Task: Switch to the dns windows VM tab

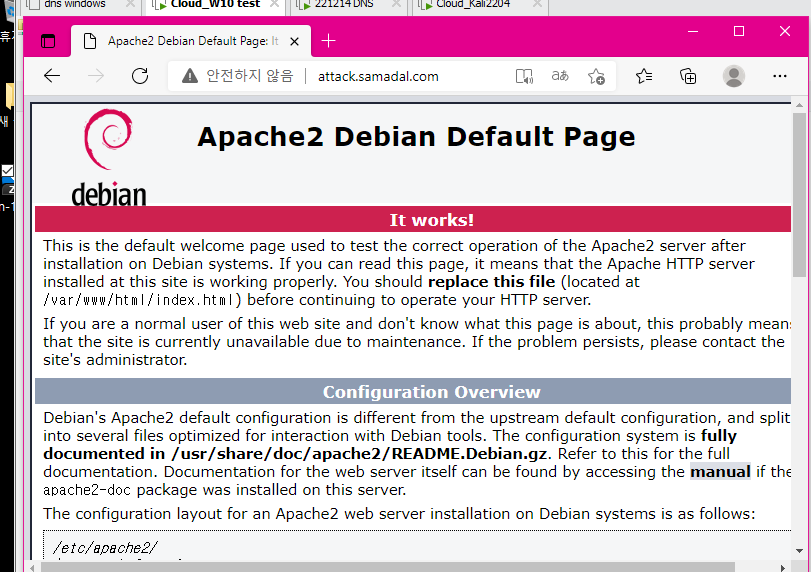Action: [74, 4]
